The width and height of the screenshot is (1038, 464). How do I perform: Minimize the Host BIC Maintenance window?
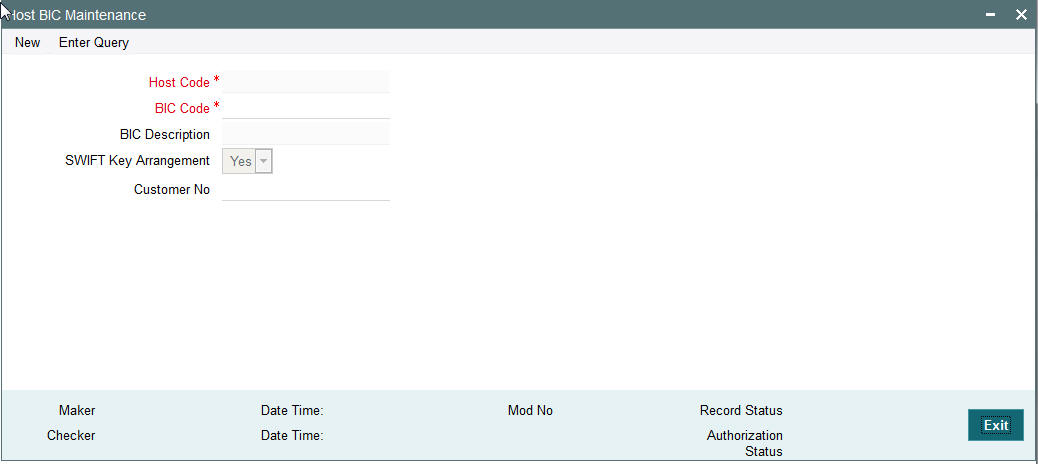coord(990,15)
